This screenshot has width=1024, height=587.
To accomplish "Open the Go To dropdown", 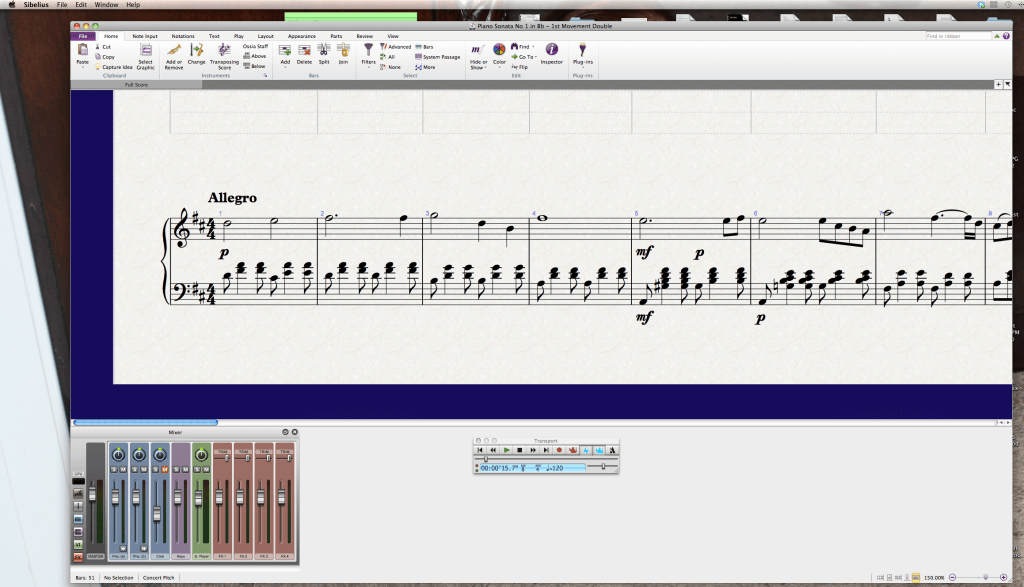I will (536, 57).
